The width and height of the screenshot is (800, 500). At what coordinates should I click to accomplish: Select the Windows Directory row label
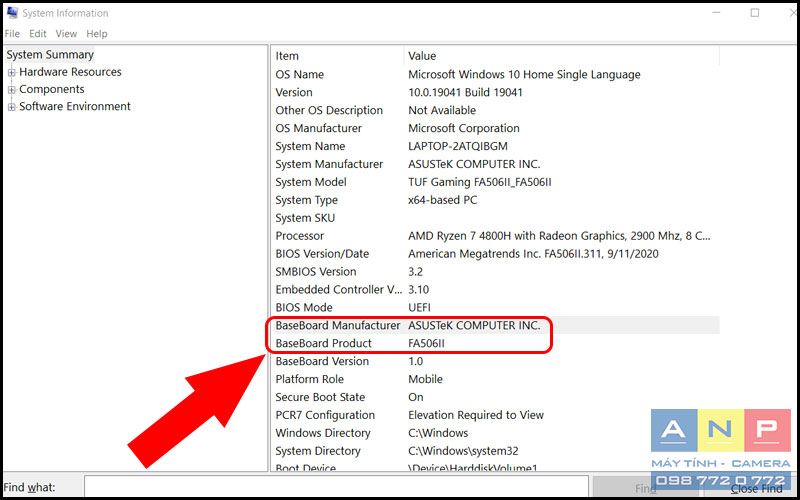click(322, 433)
